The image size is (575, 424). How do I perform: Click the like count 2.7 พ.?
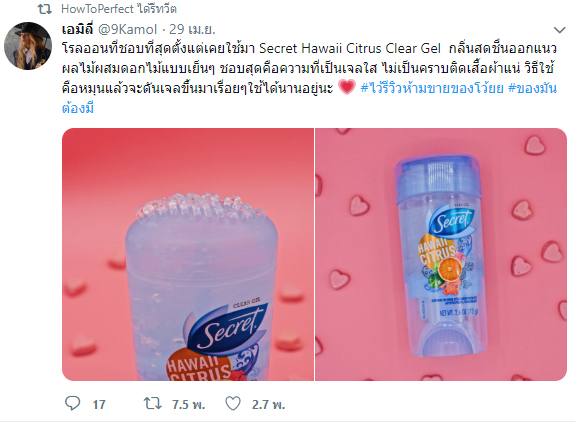(268, 405)
